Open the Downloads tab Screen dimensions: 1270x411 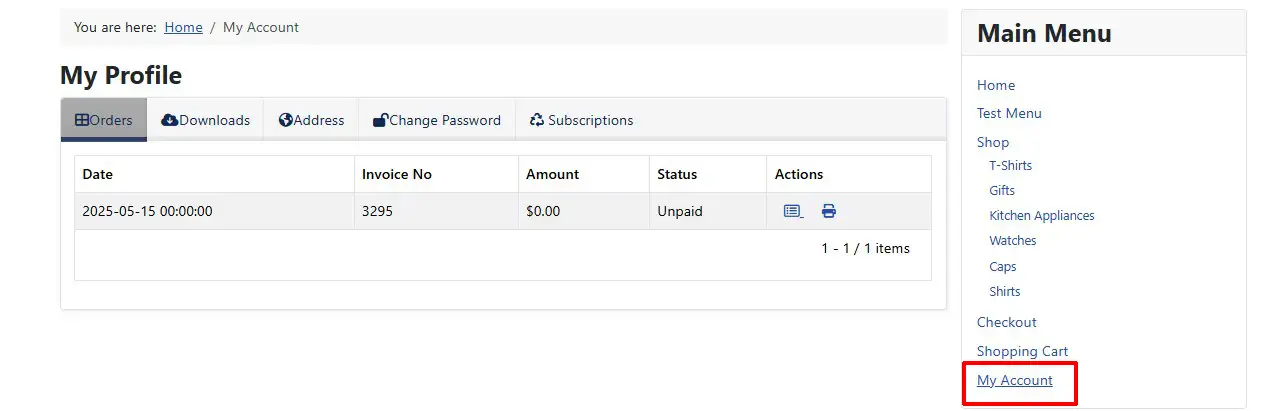pyautogui.click(x=205, y=120)
